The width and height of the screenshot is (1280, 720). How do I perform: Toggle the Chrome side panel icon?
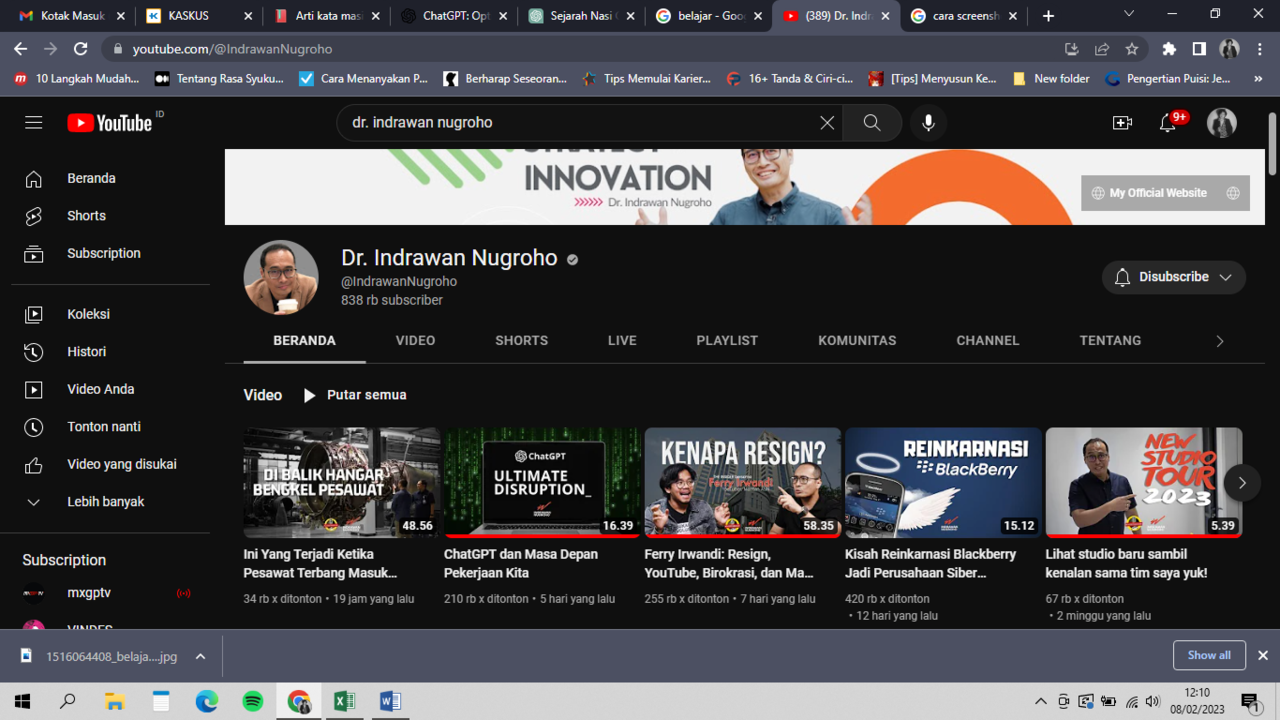[1199, 48]
